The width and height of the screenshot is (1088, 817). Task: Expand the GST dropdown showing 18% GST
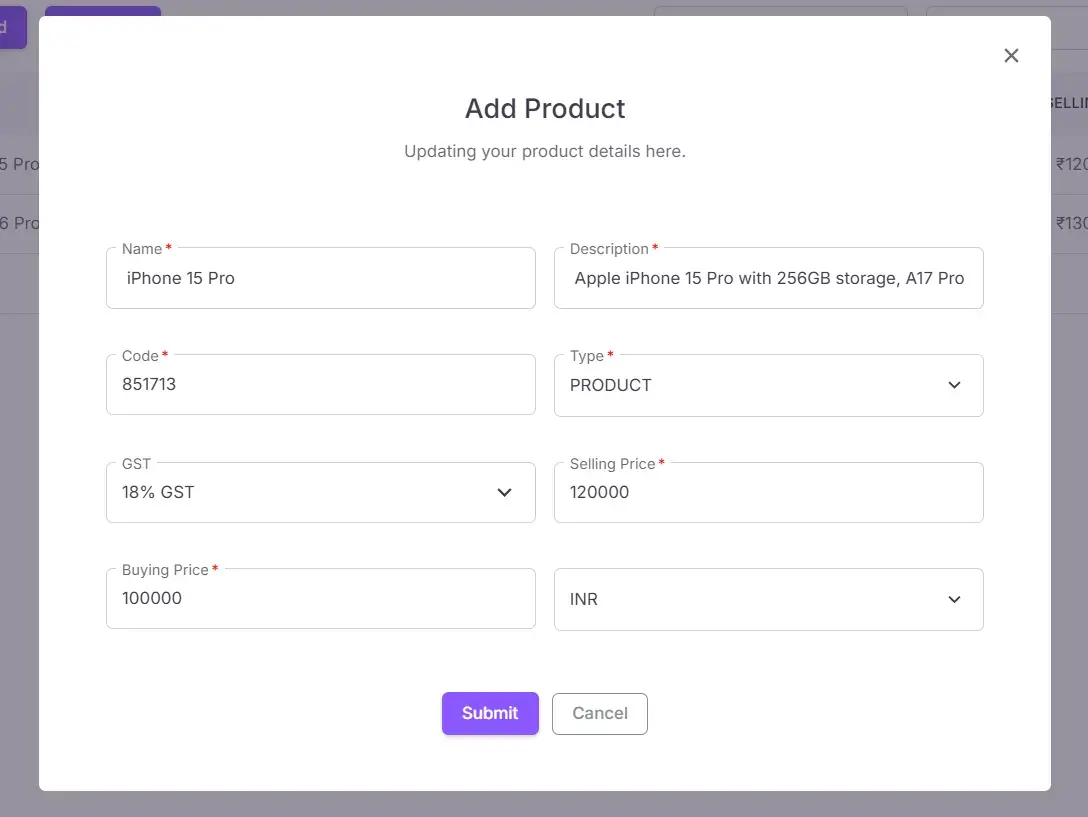(321, 492)
